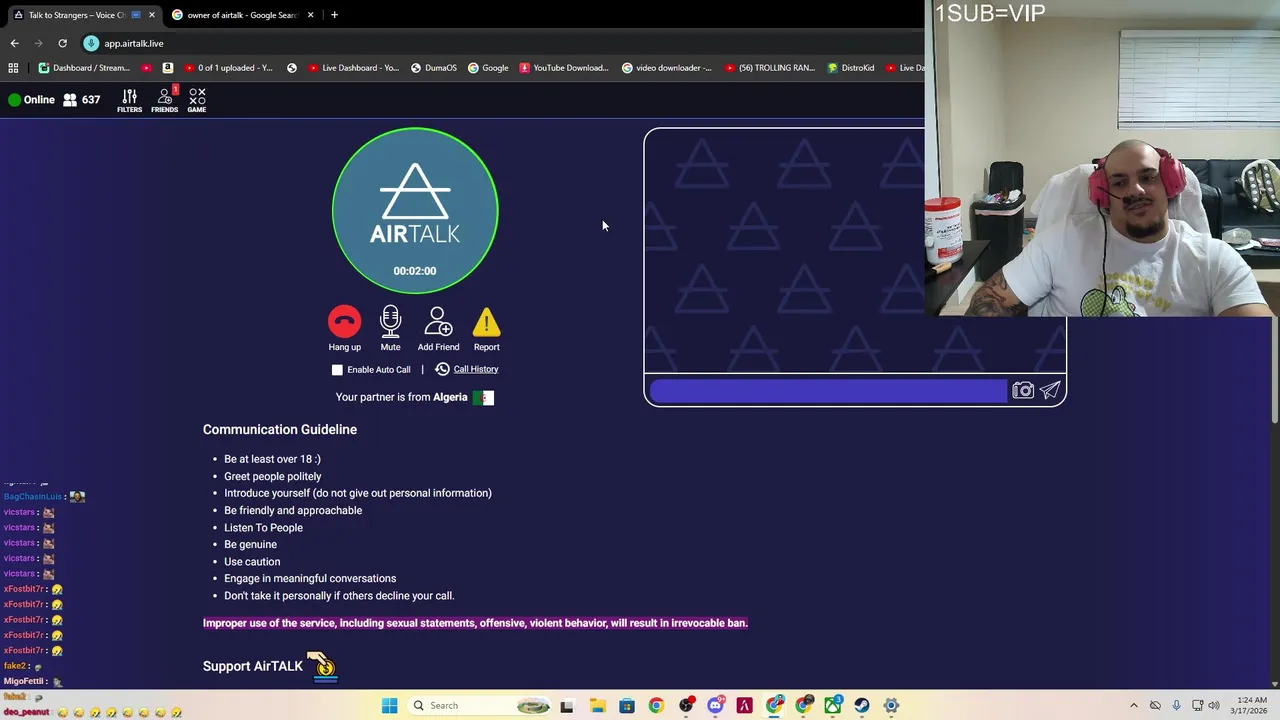Open the Live Dashboard bookmark
This screenshot has height=720, width=1280.
pyautogui.click(x=354, y=68)
